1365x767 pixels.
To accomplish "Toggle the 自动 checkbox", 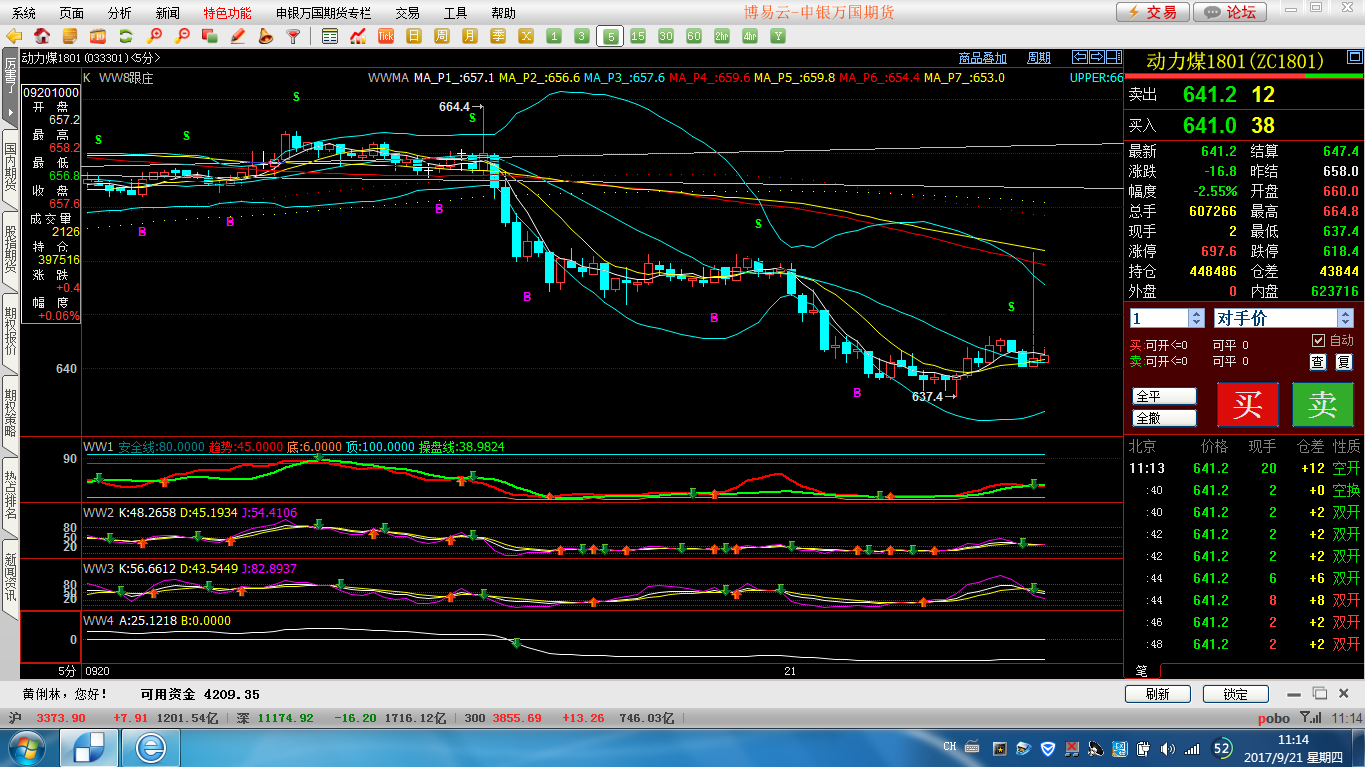I will point(1318,341).
